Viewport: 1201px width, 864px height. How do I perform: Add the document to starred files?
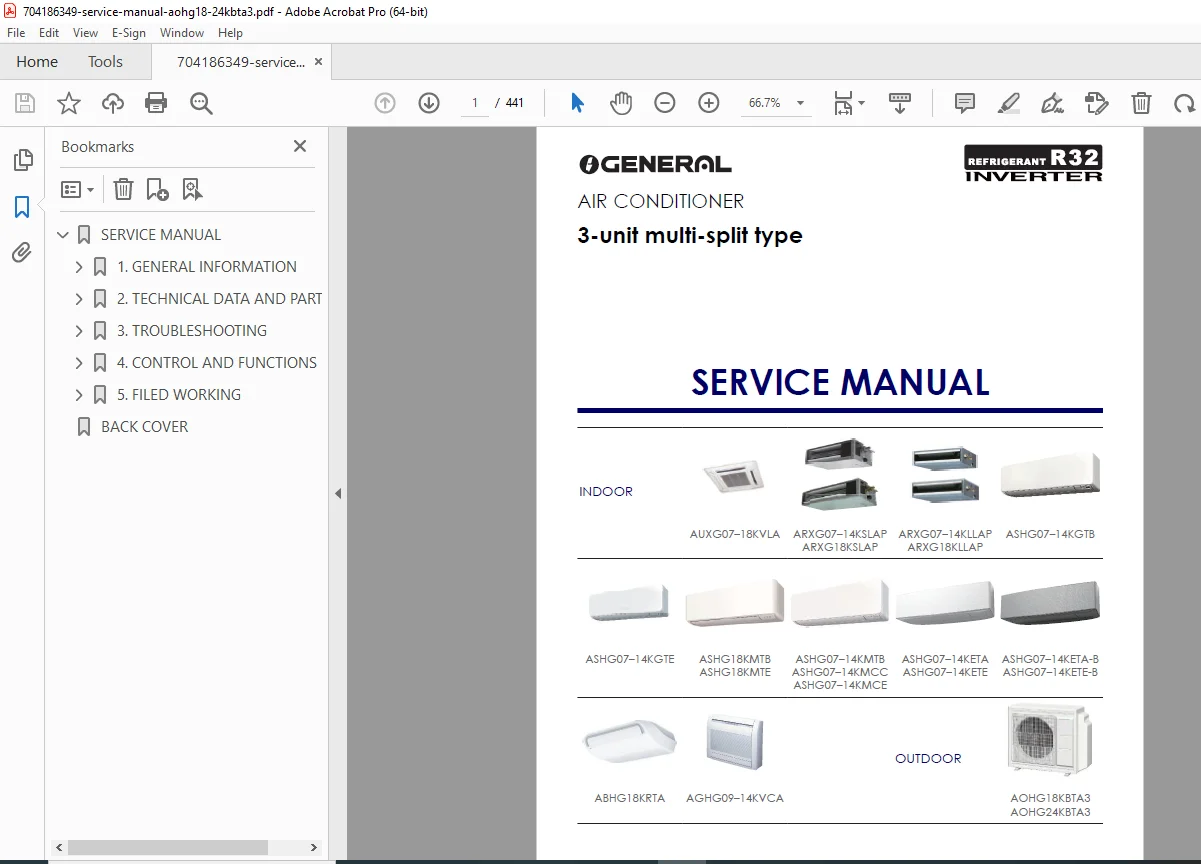click(x=69, y=103)
